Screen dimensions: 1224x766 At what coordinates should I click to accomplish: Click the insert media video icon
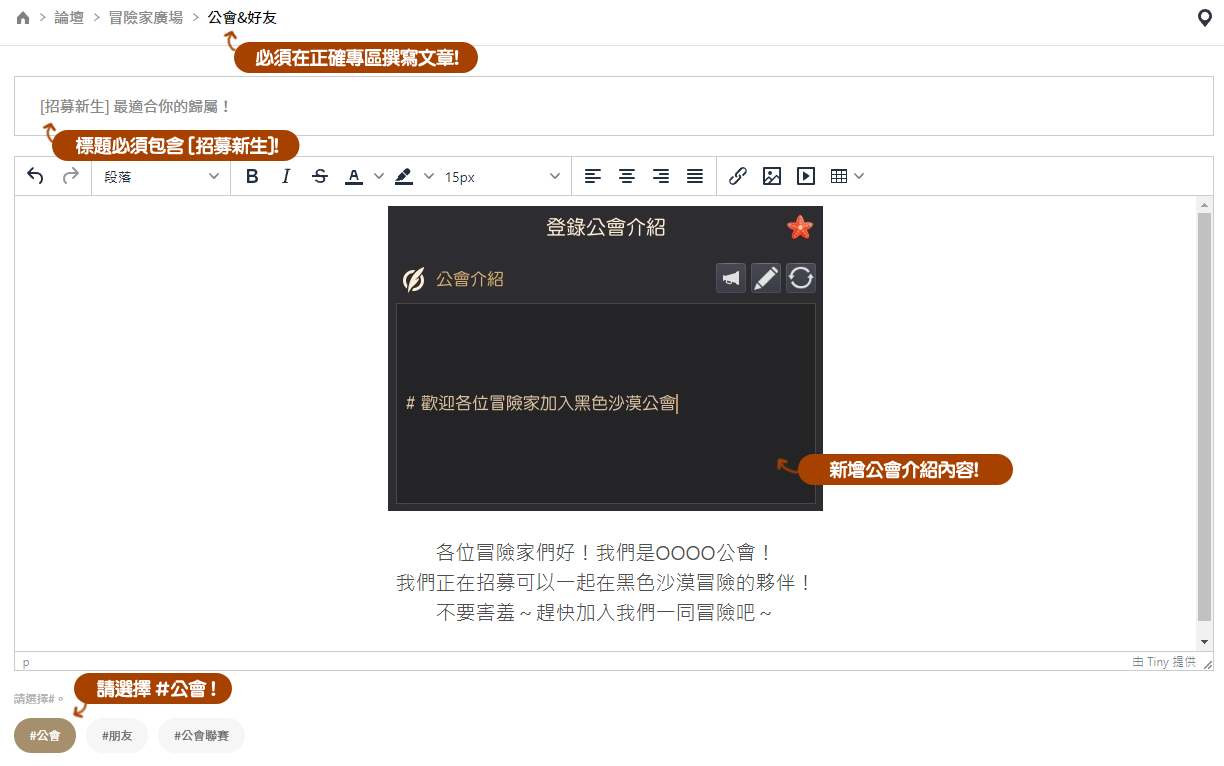click(x=805, y=176)
